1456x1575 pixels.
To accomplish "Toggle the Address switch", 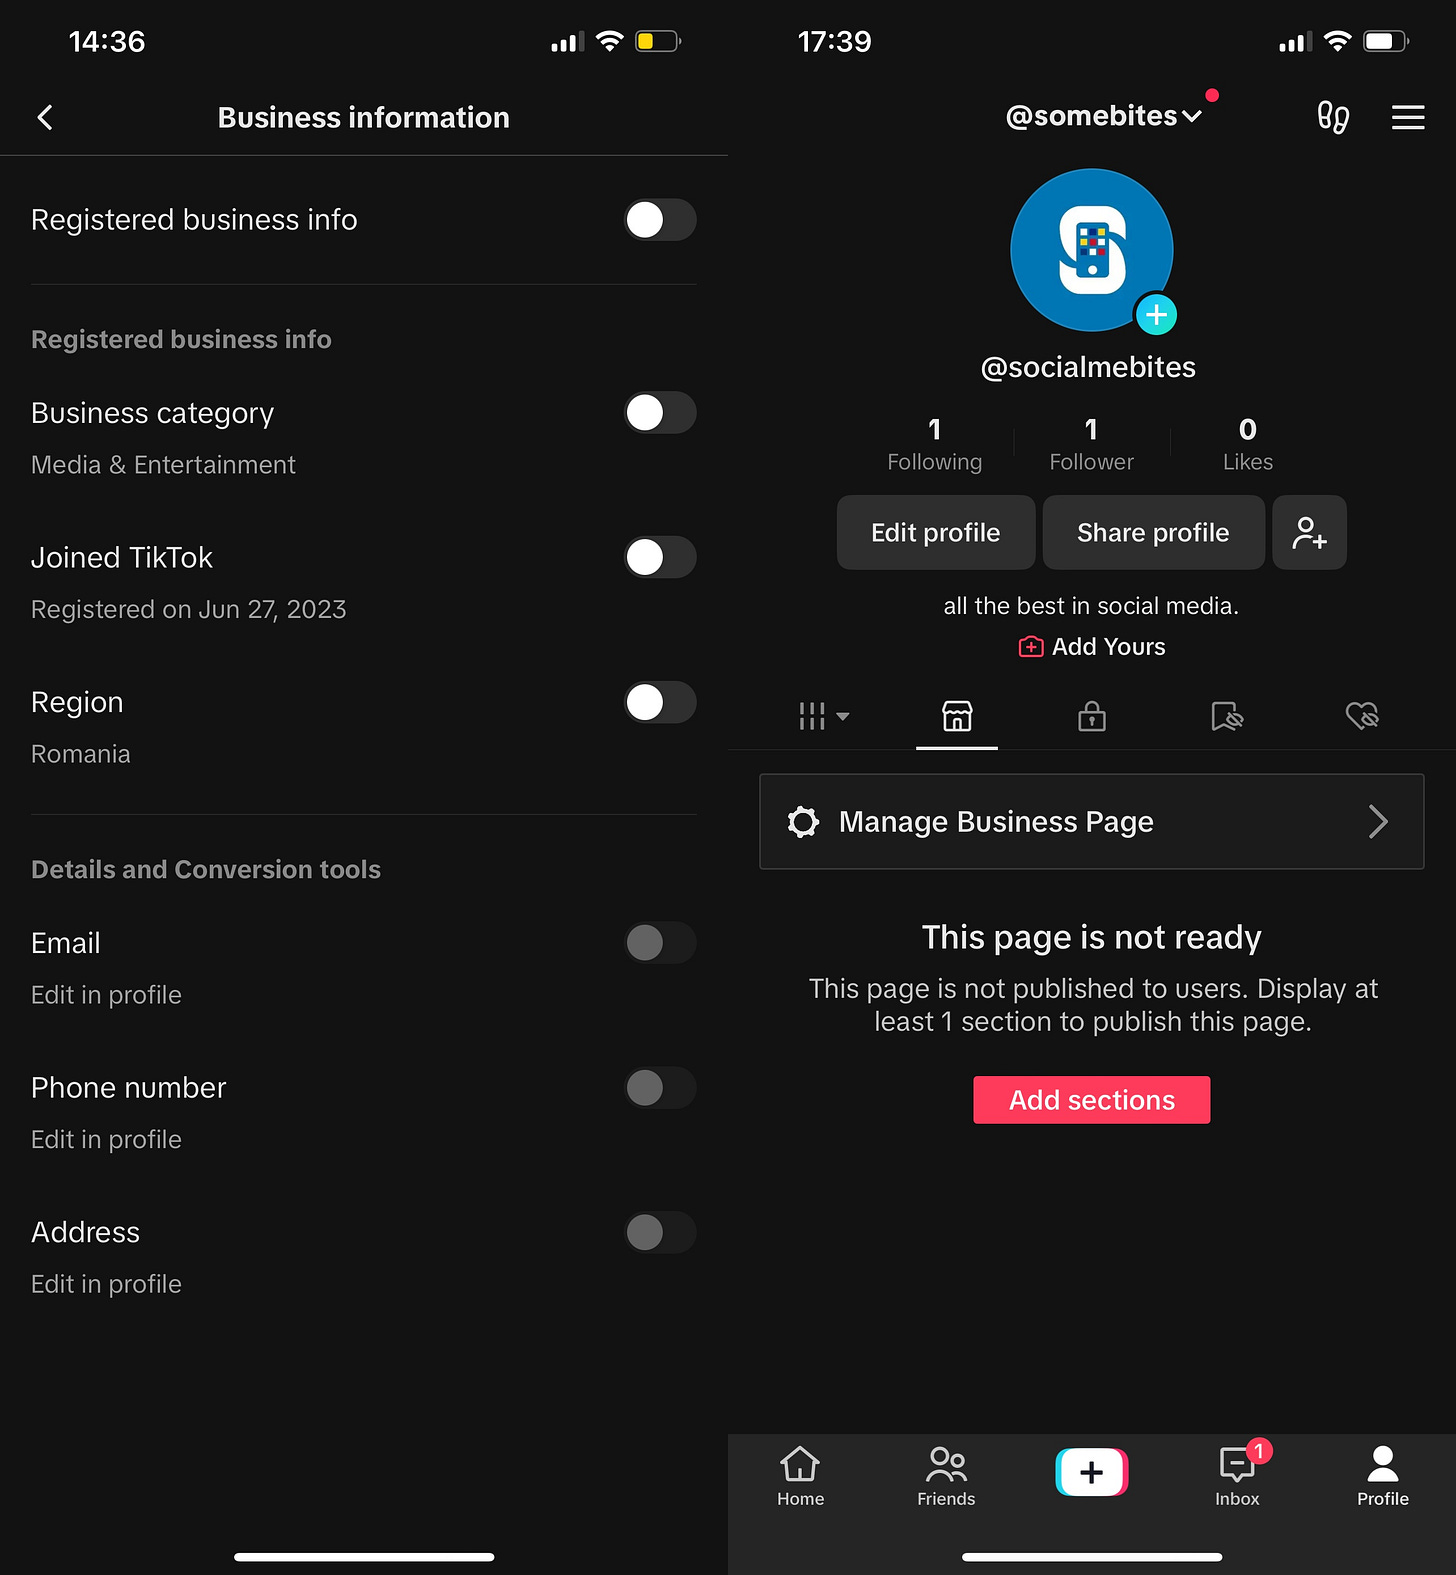I will coord(660,1232).
